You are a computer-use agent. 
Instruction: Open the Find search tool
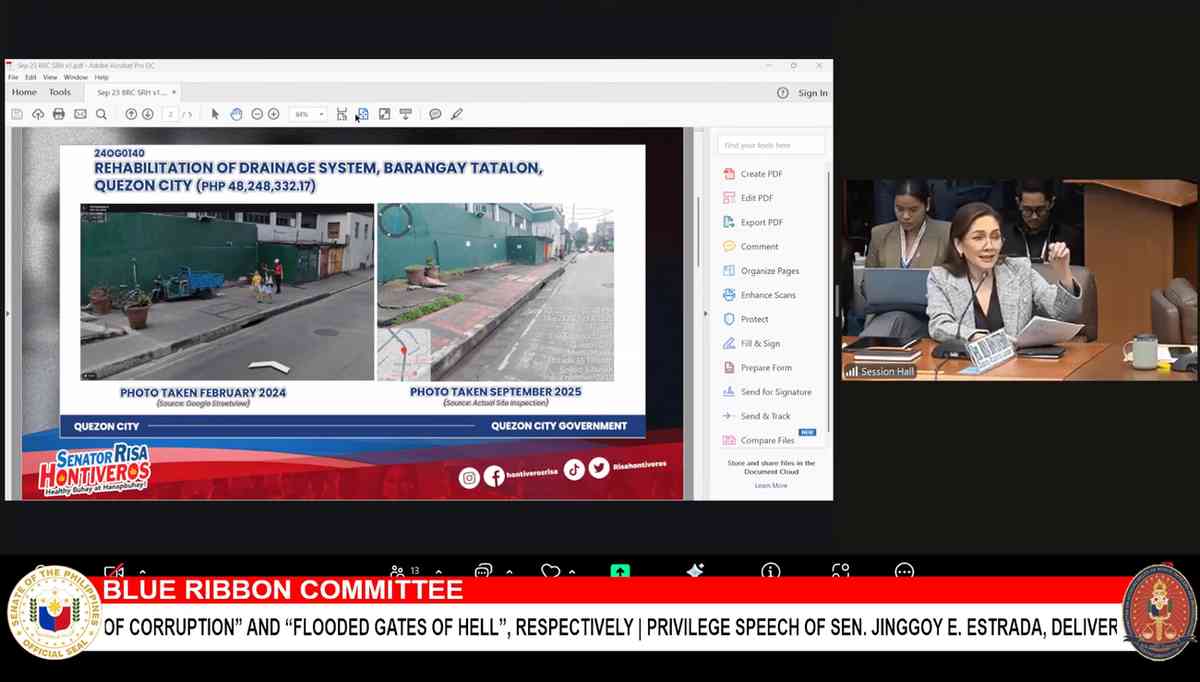[x=100, y=113]
